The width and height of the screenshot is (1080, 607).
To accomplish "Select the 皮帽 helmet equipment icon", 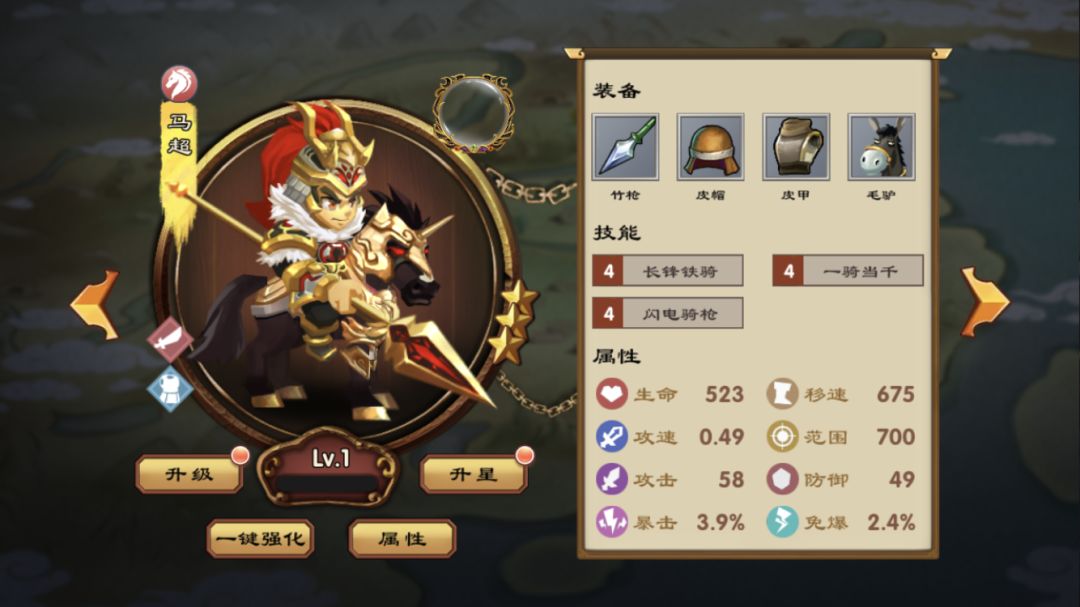I will click(710, 147).
